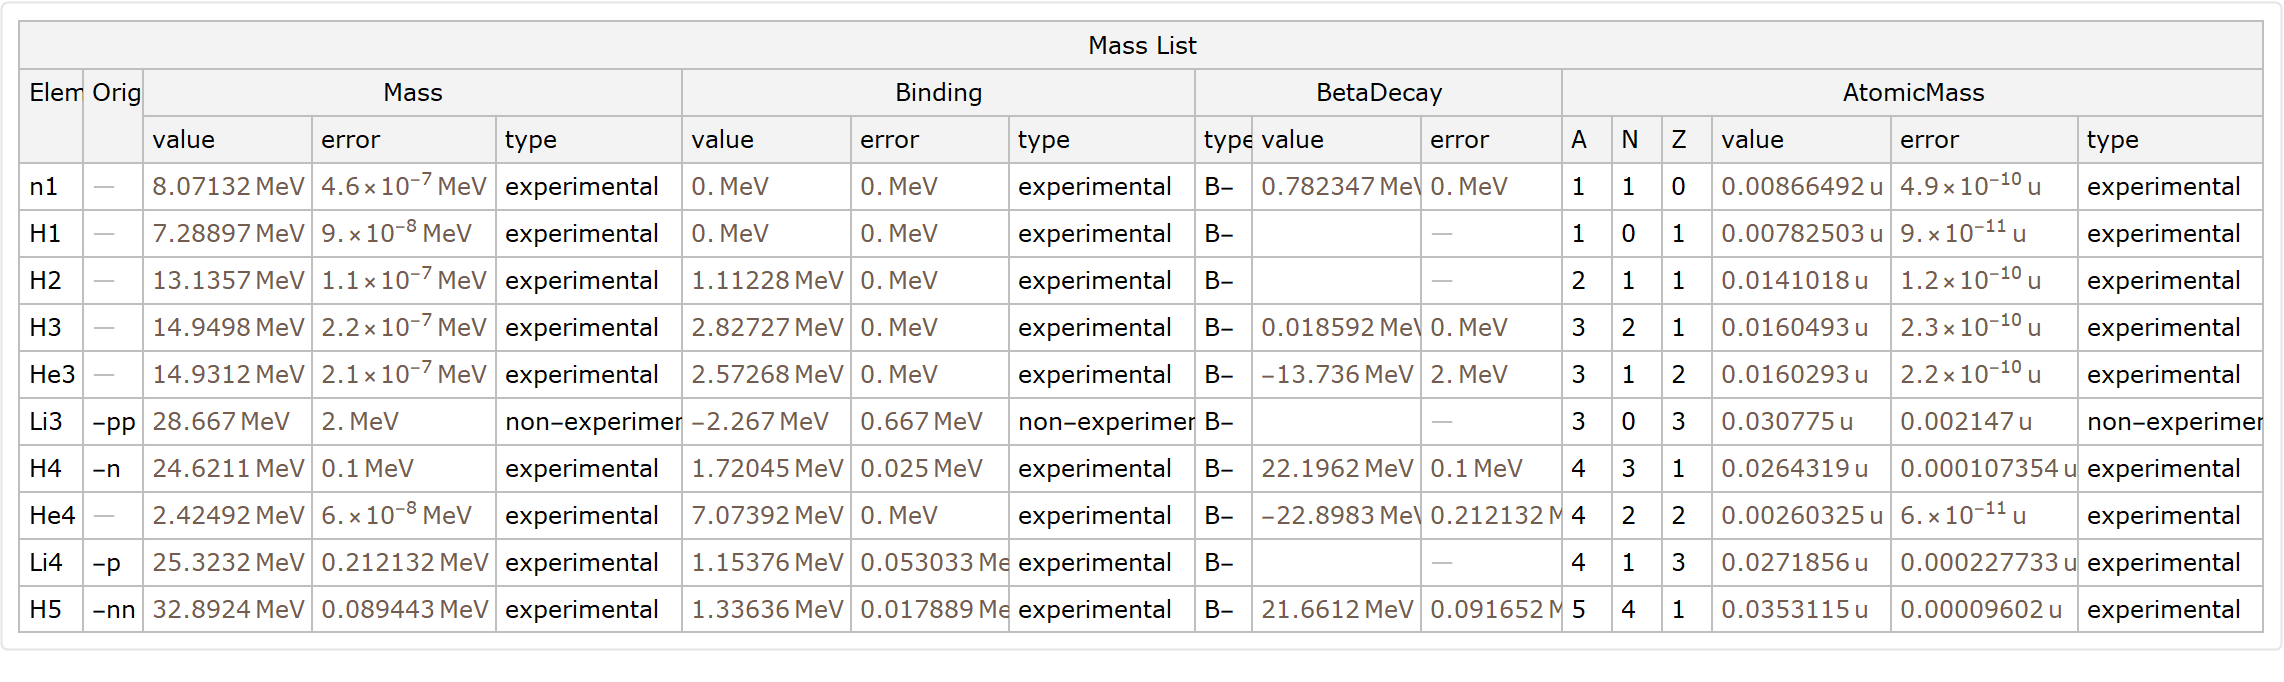
Task: Click the He3 element cell
Action: tap(52, 375)
